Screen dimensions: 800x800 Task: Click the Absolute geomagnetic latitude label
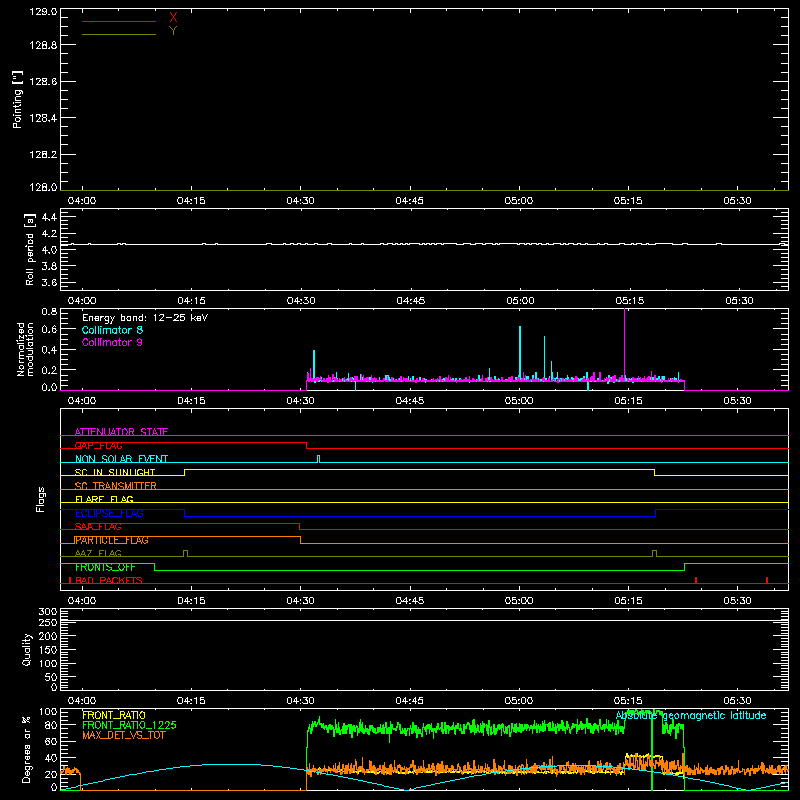[x=691, y=716]
